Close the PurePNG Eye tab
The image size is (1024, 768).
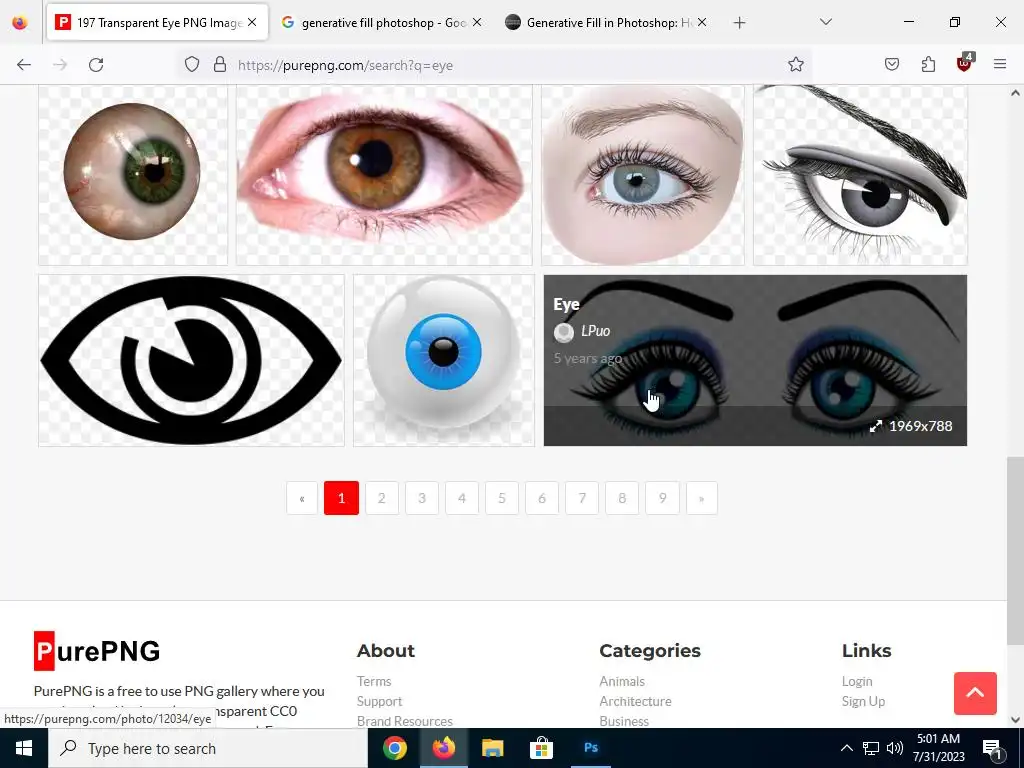[x=252, y=22]
